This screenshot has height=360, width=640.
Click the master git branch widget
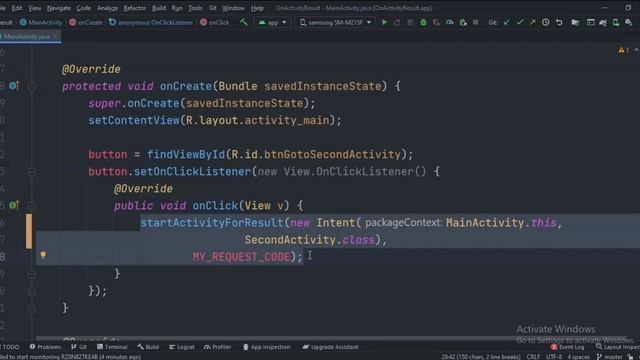[610, 357]
